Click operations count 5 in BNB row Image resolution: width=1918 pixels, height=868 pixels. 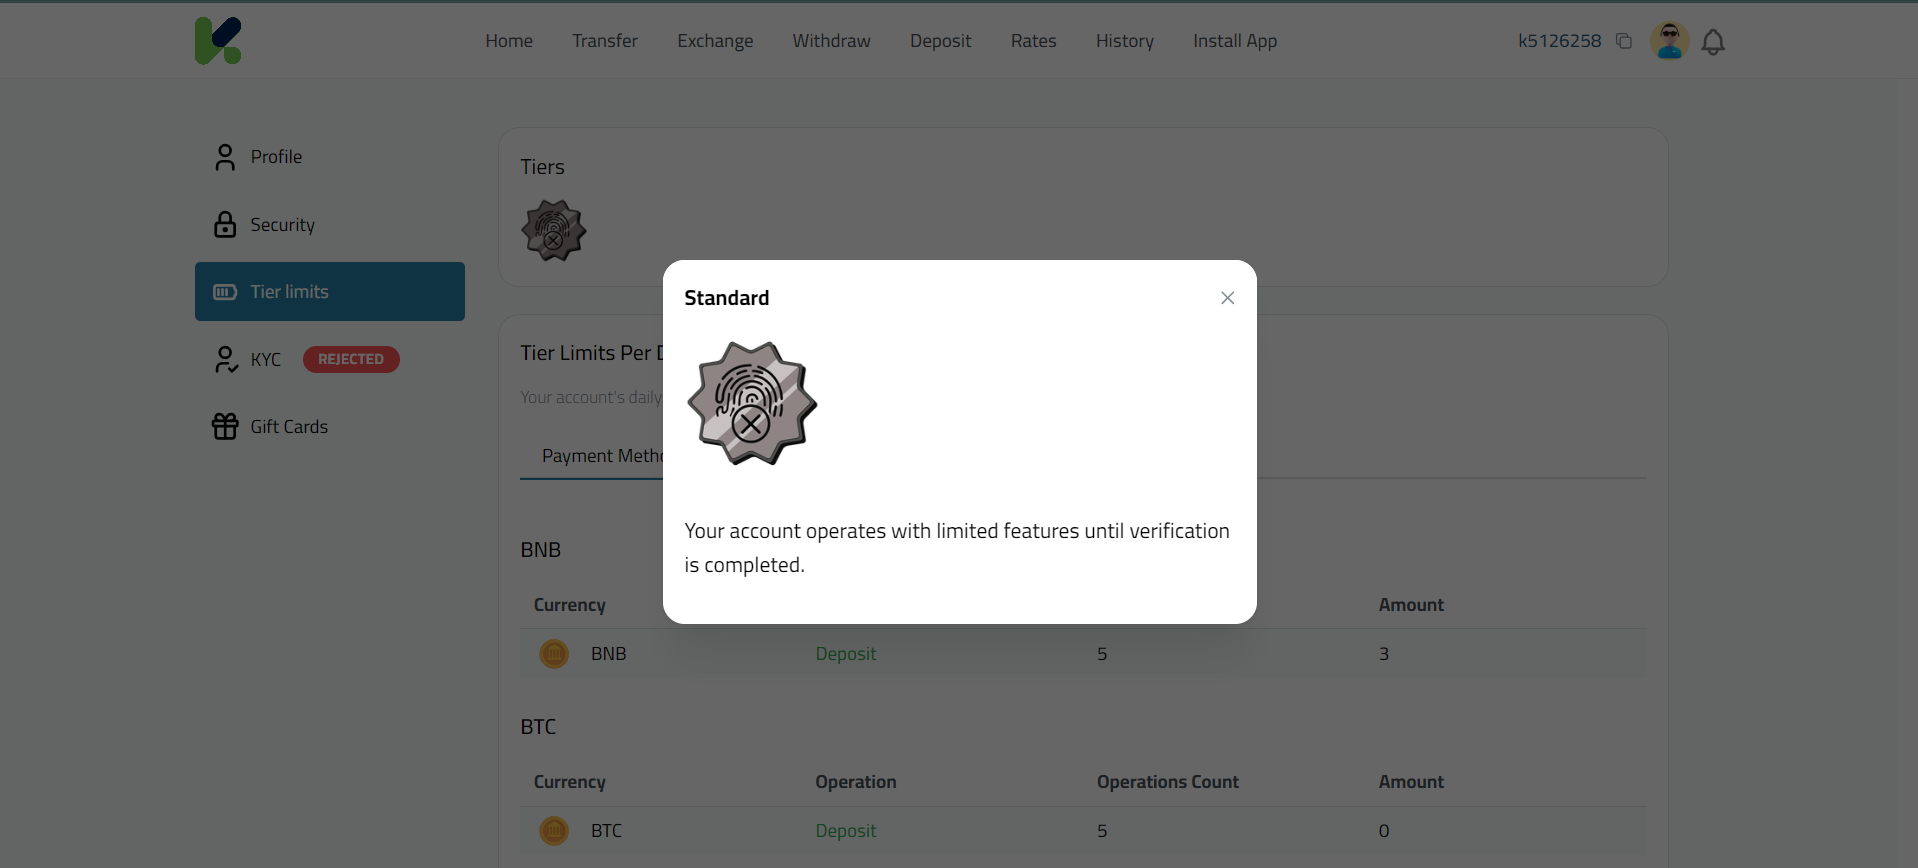(x=1102, y=654)
